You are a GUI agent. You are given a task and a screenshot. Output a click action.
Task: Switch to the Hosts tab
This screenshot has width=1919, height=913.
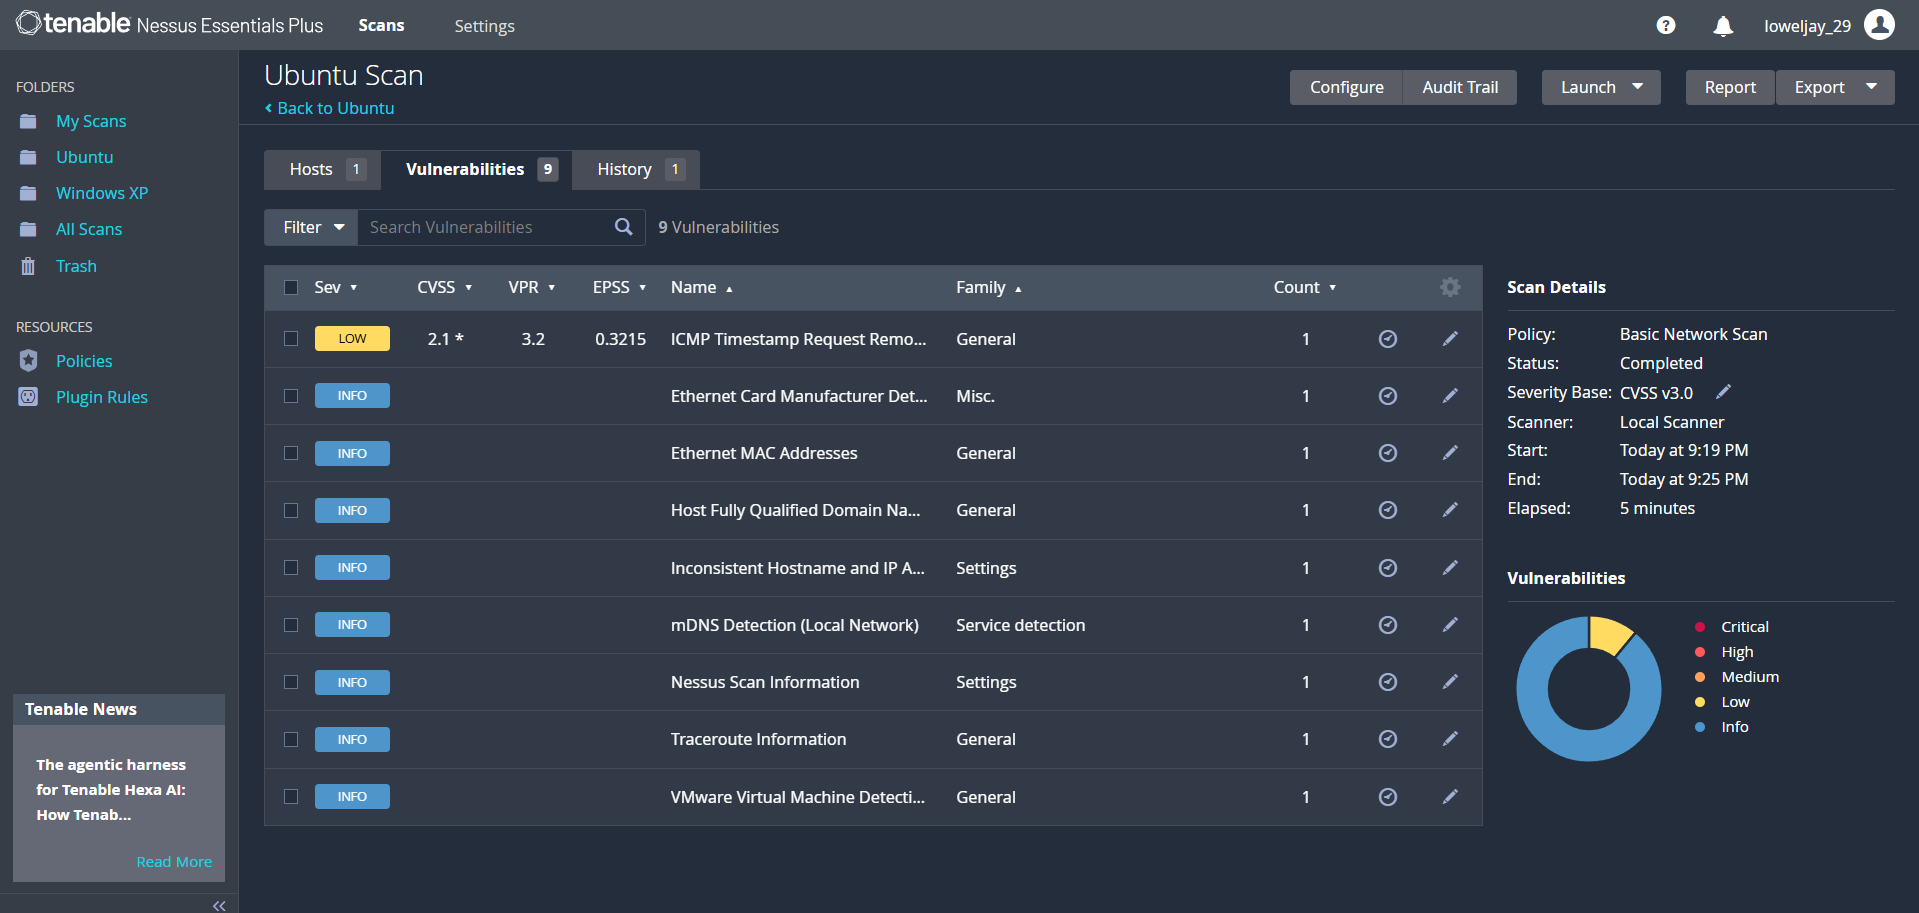[322, 169]
